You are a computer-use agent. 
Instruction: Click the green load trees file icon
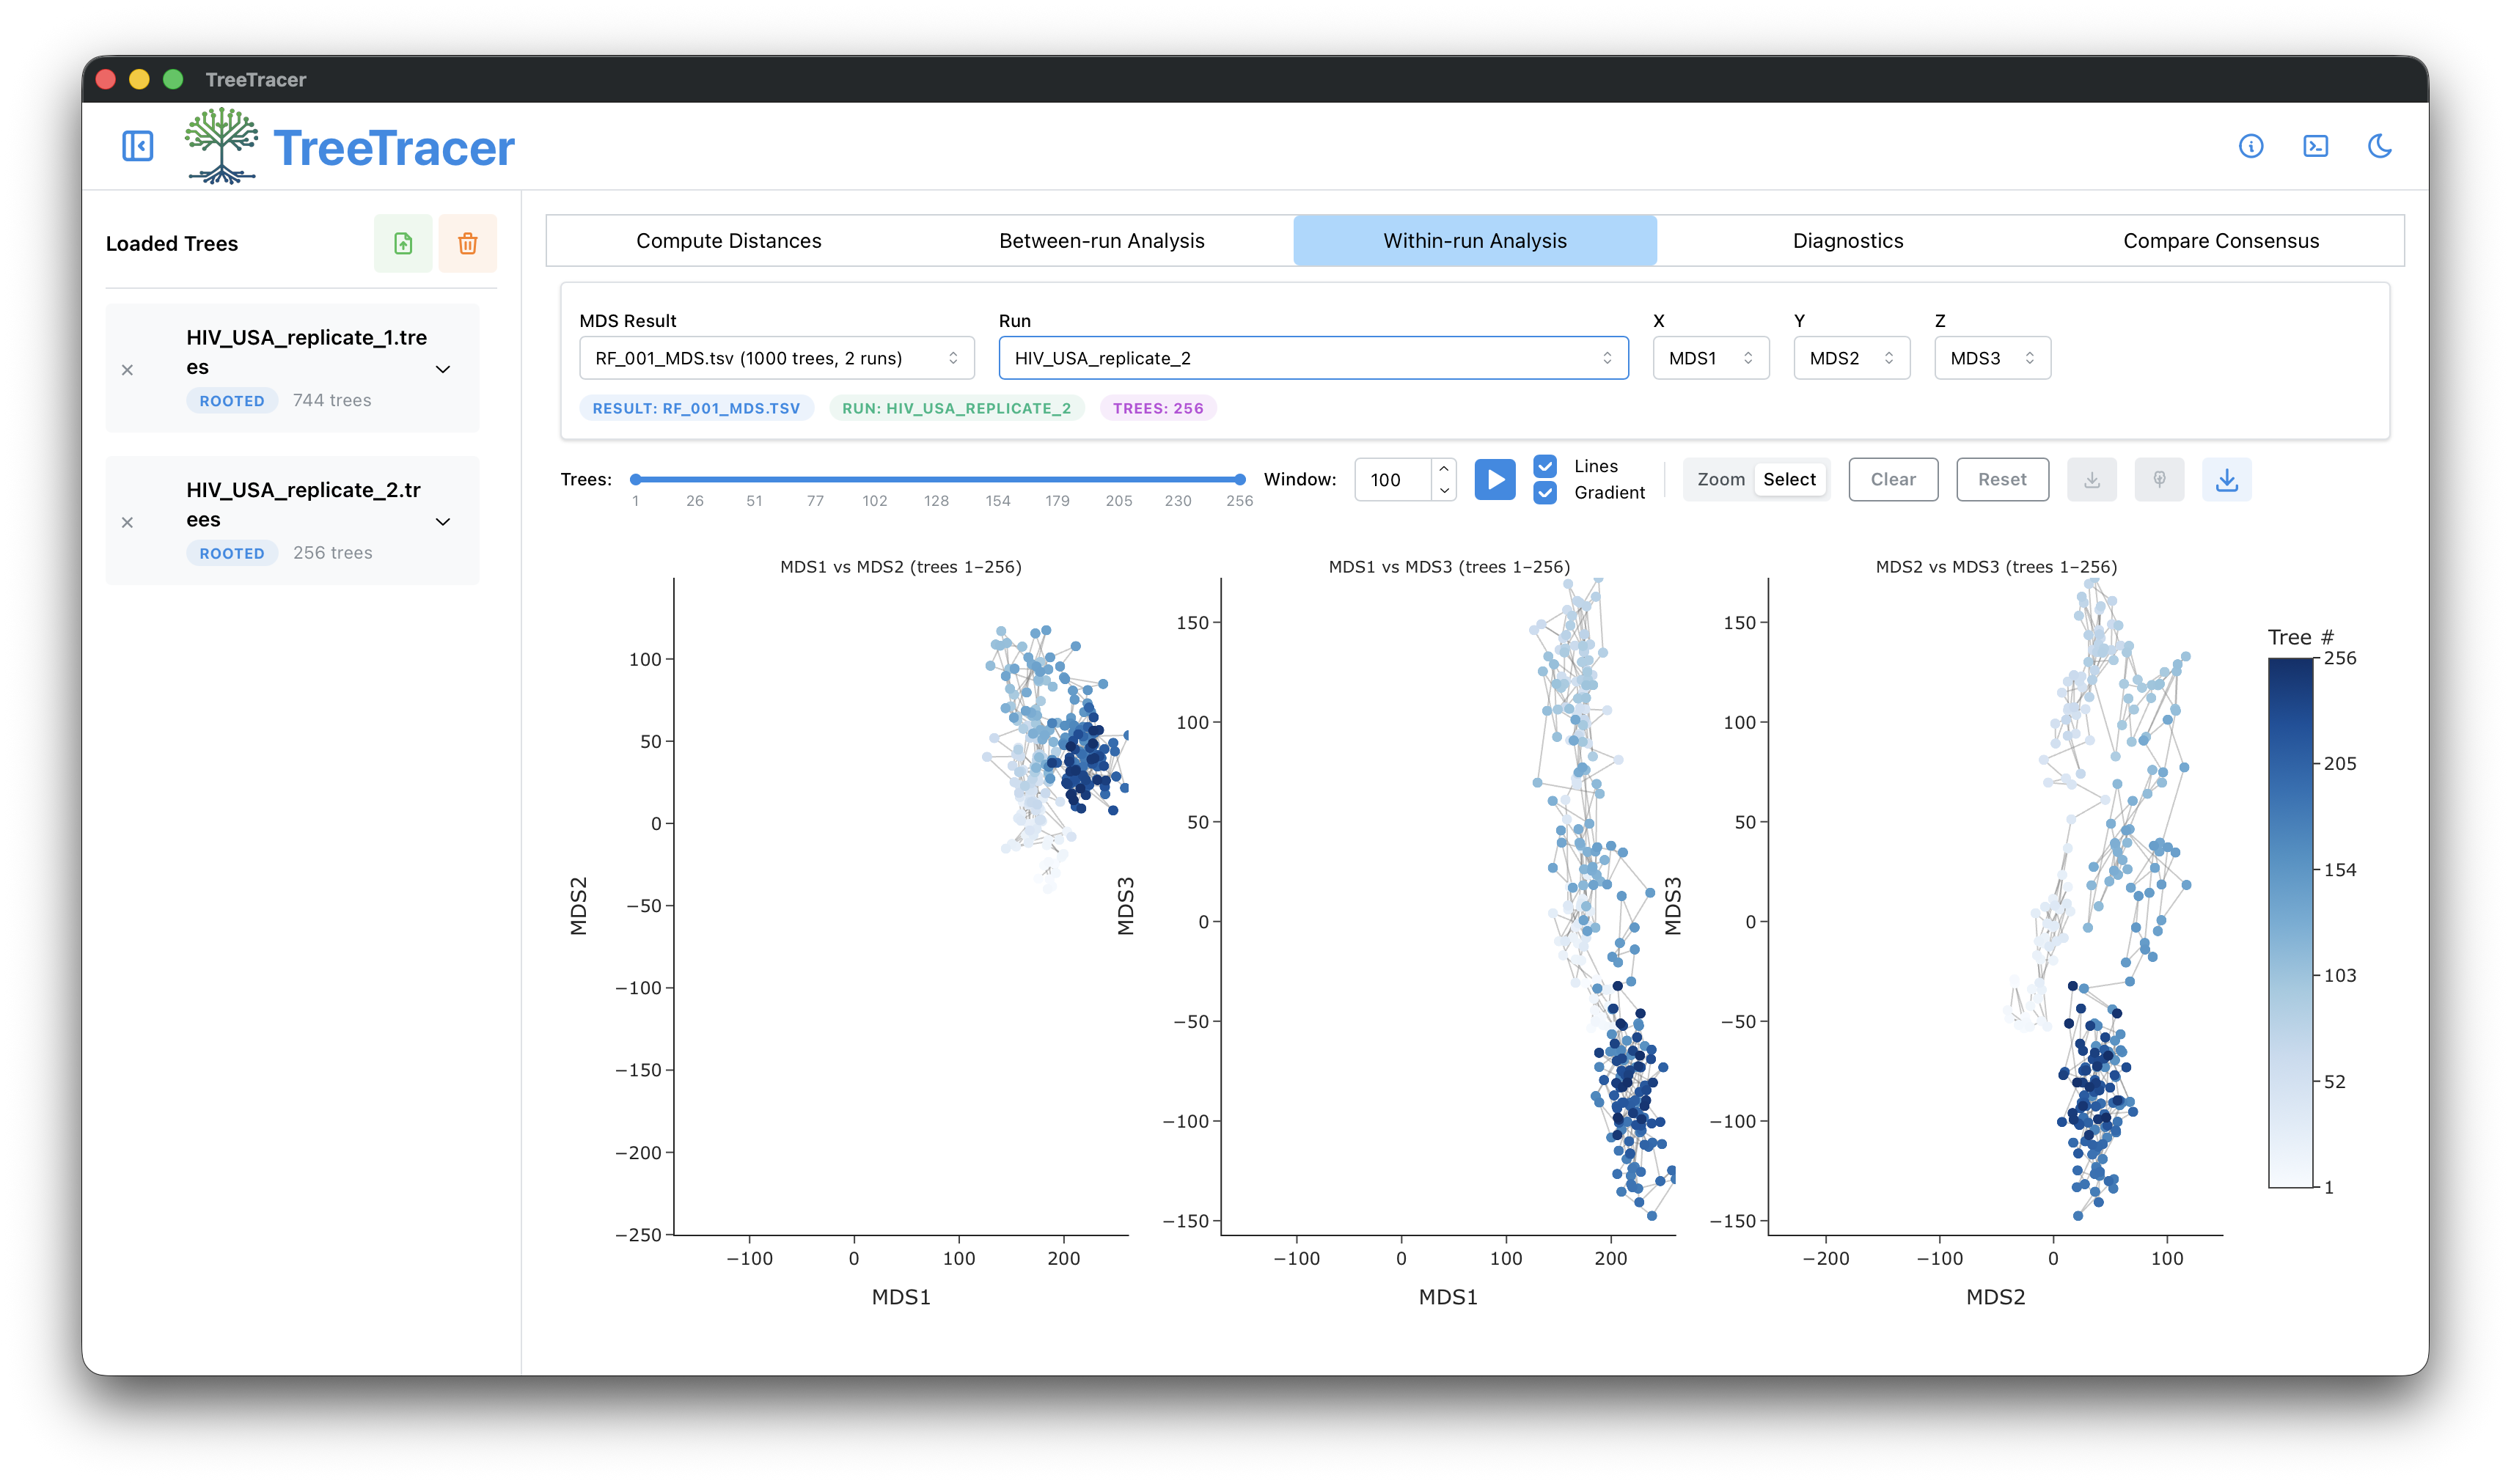[x=403, y=243]
